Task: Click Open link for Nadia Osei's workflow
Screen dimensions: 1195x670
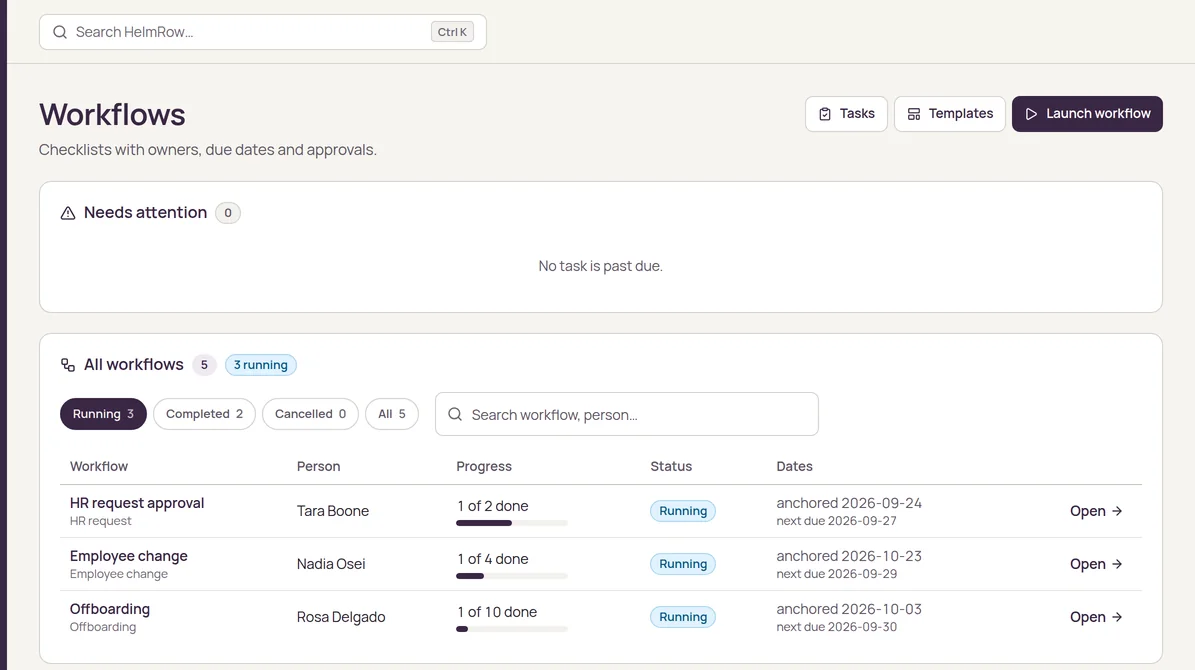Action: pos(1096,564)
